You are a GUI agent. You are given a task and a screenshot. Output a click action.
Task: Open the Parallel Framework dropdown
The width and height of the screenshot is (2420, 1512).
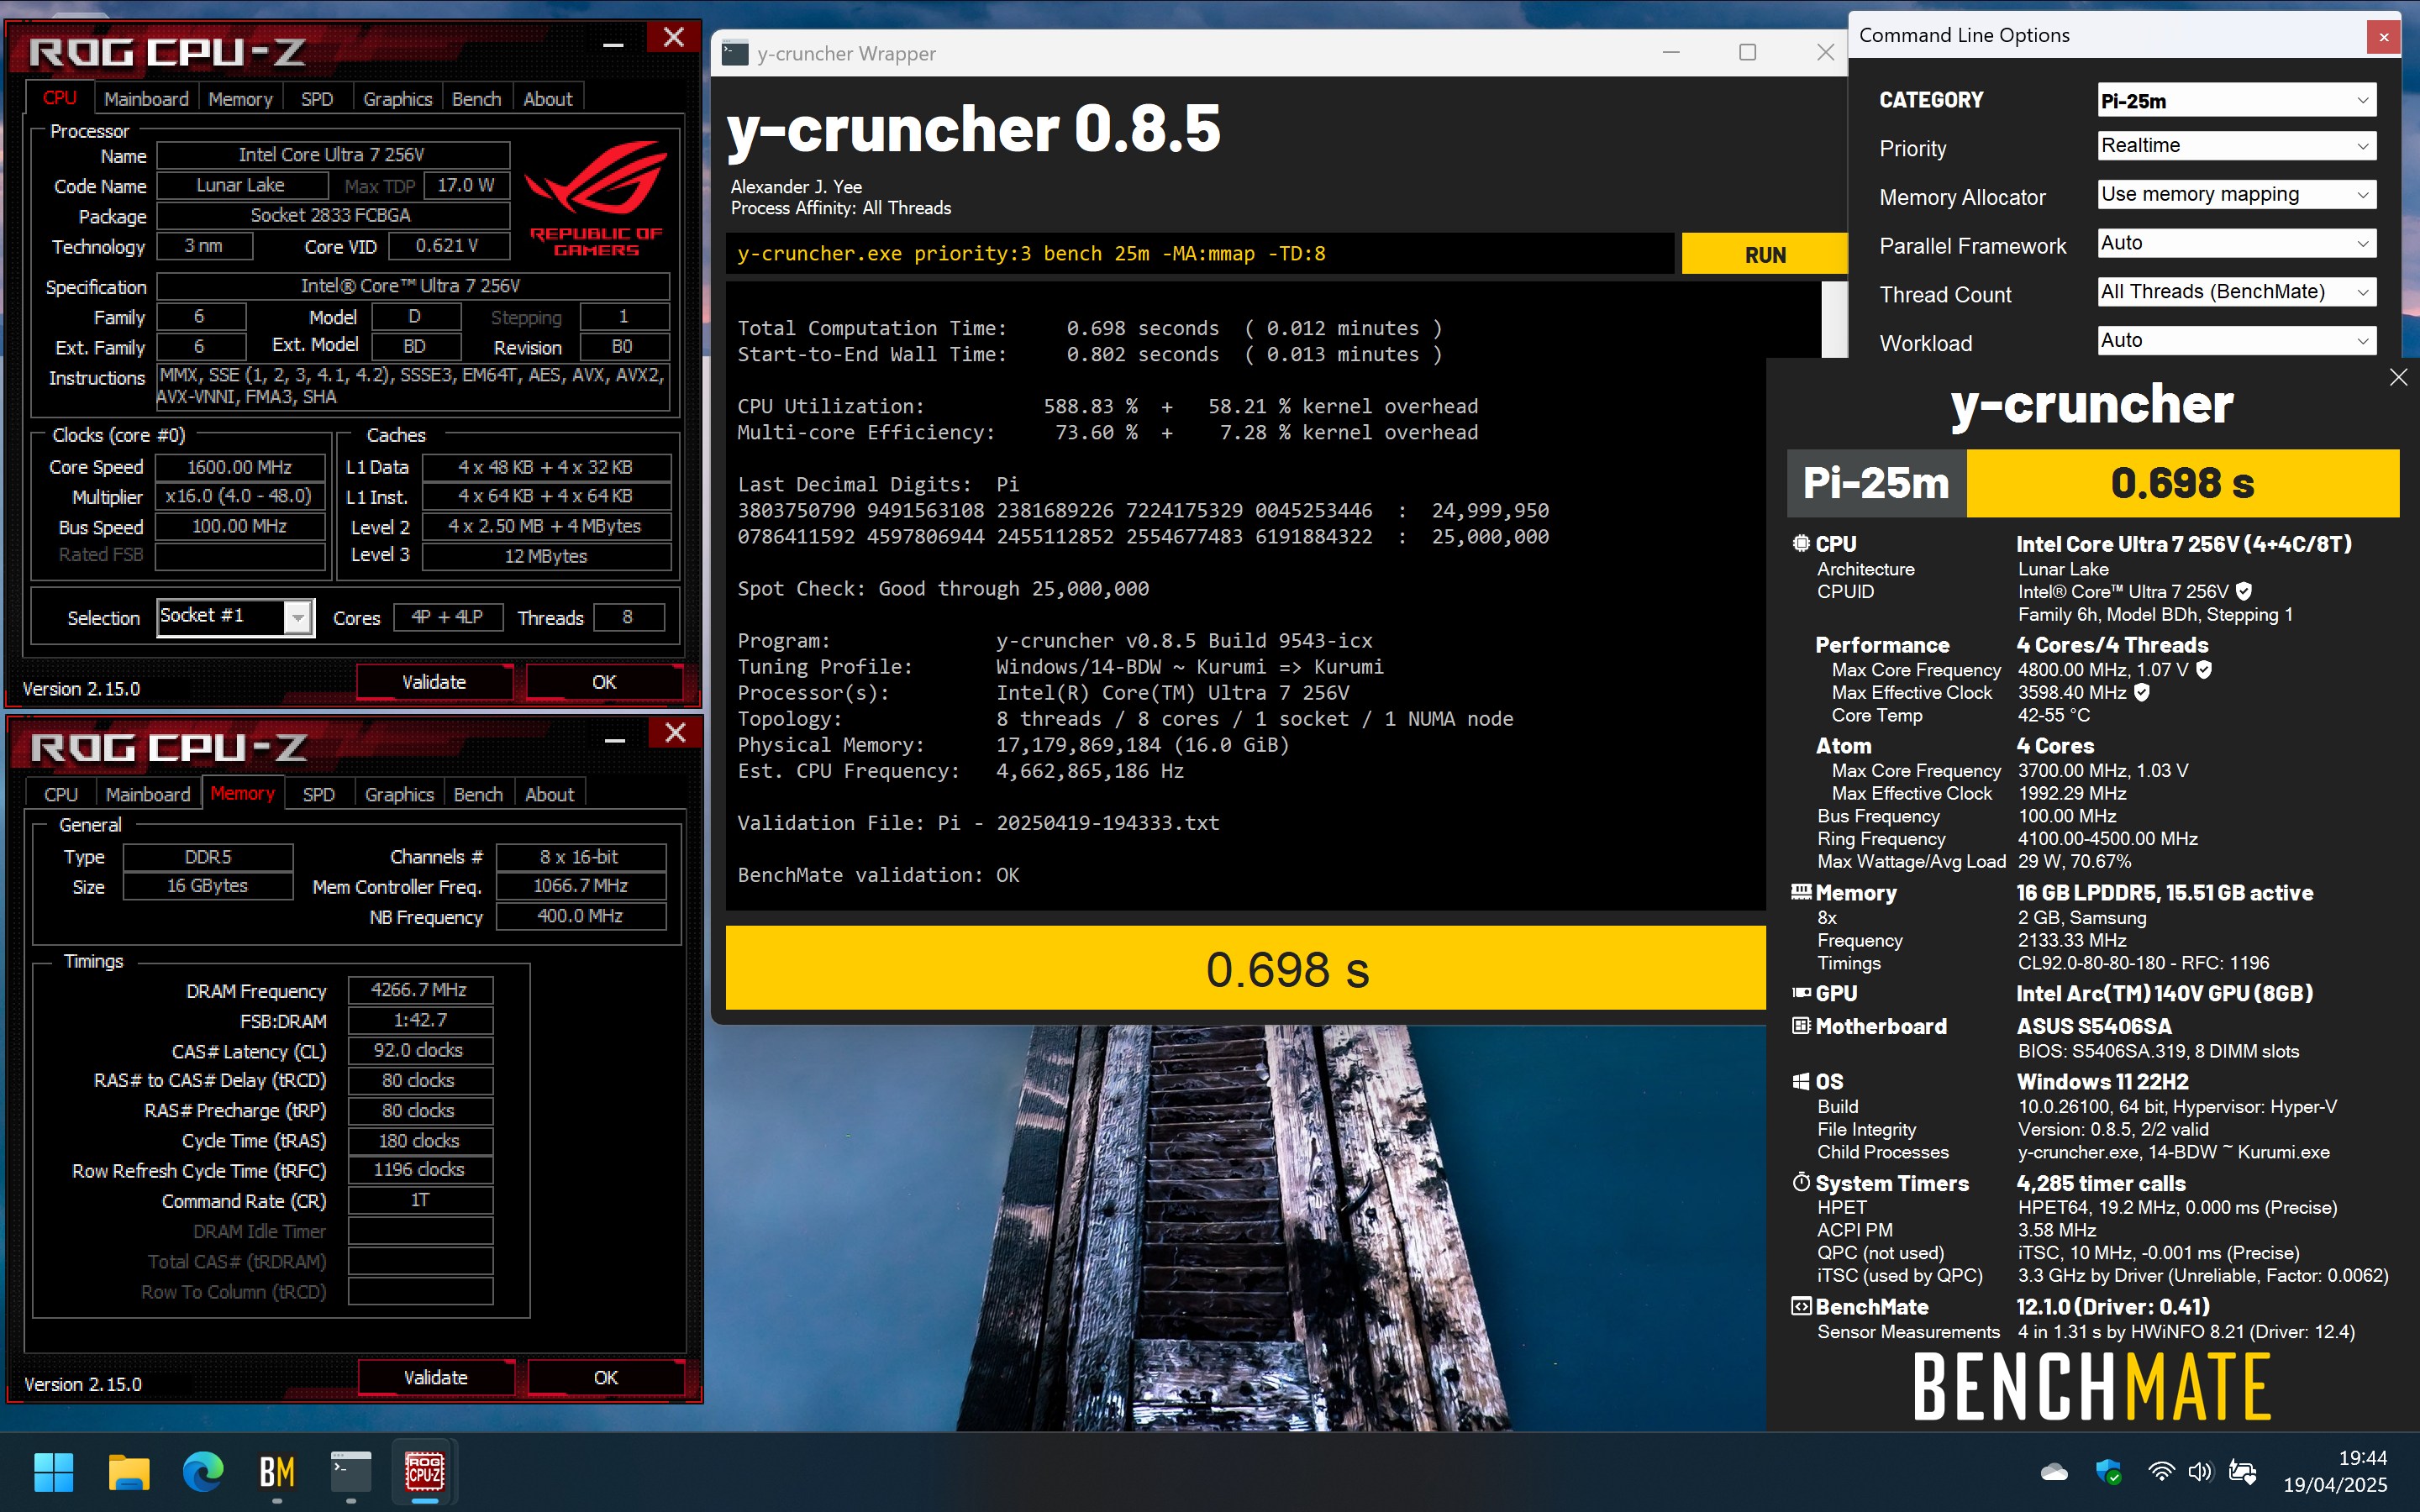click(2236, 243)
